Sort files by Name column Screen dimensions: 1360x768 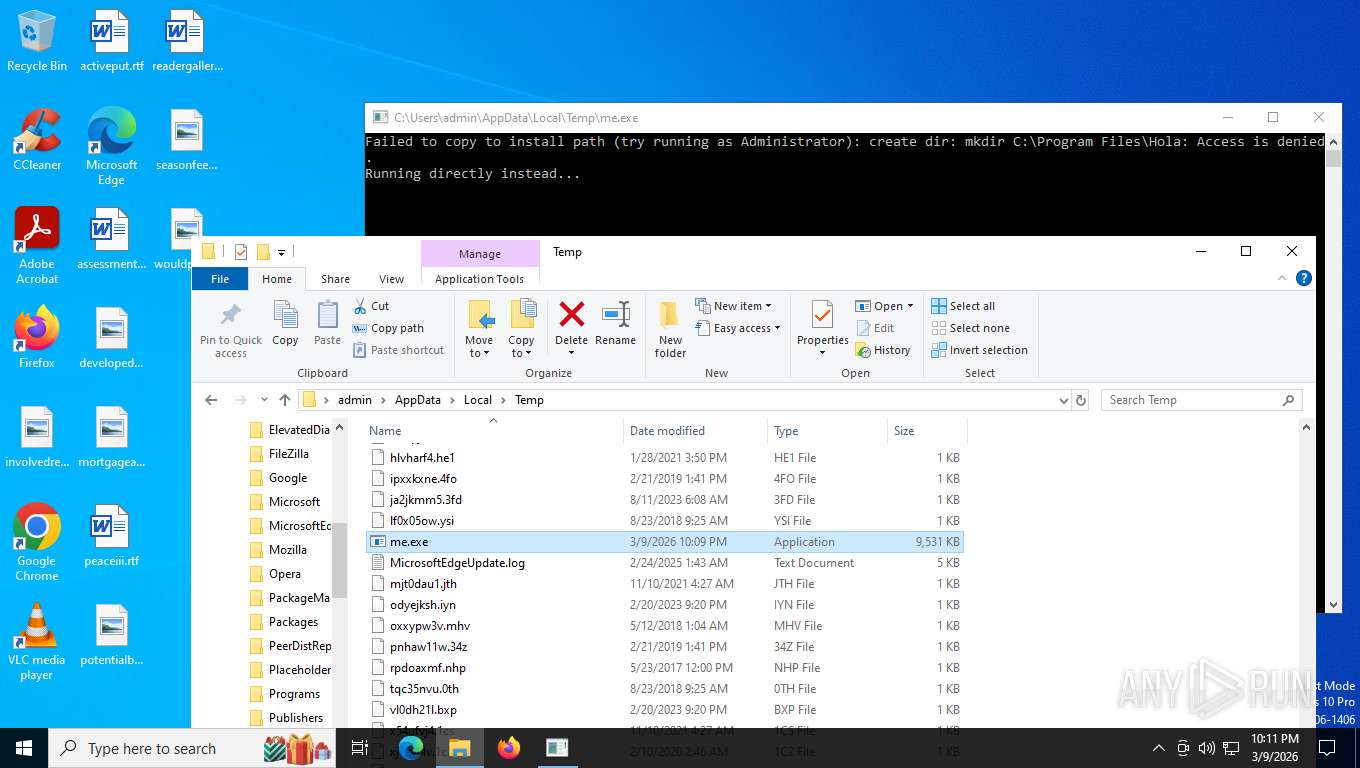click(492, 431)
